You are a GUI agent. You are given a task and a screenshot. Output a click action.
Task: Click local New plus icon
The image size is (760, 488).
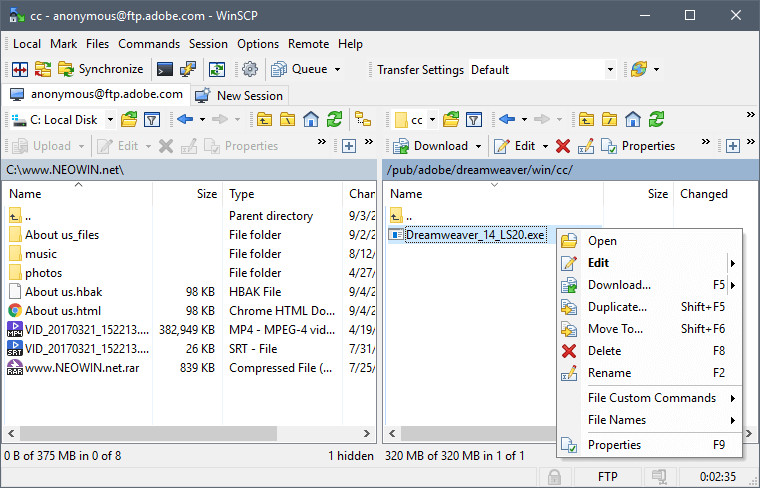pyautogui.click(x=349, y=146)
